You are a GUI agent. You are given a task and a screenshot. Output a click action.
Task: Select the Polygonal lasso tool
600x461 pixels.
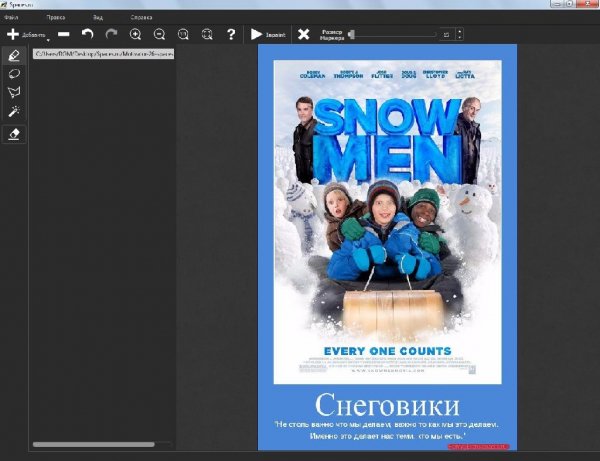click(14, 92)
